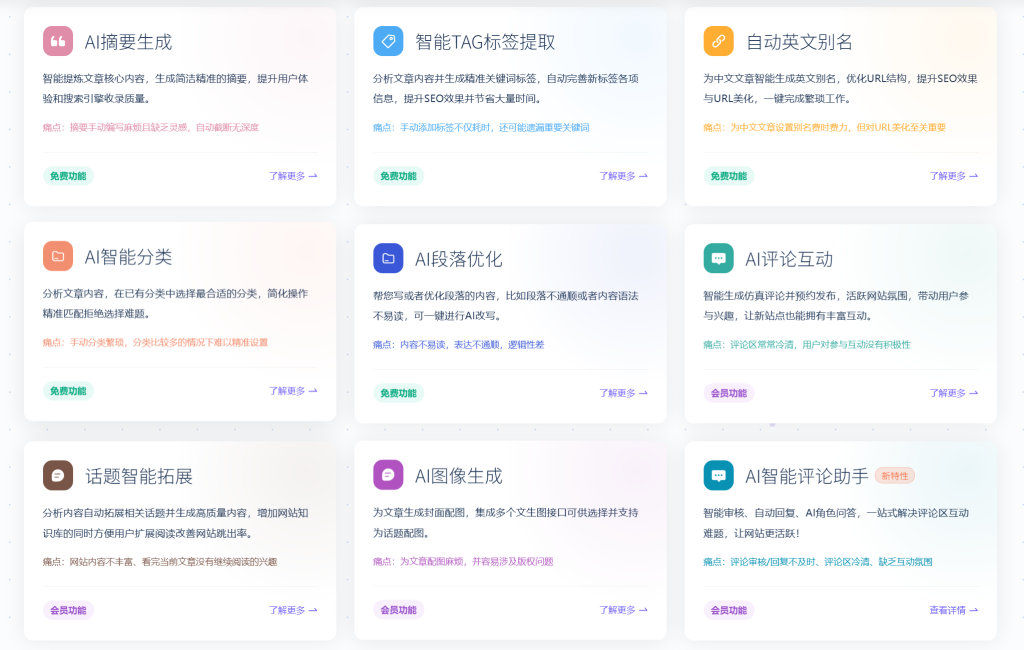Click the brown bubble icon for 话题智能拓展
Image resolution: width=1024 pixels, height=650 pixels.
58,475
